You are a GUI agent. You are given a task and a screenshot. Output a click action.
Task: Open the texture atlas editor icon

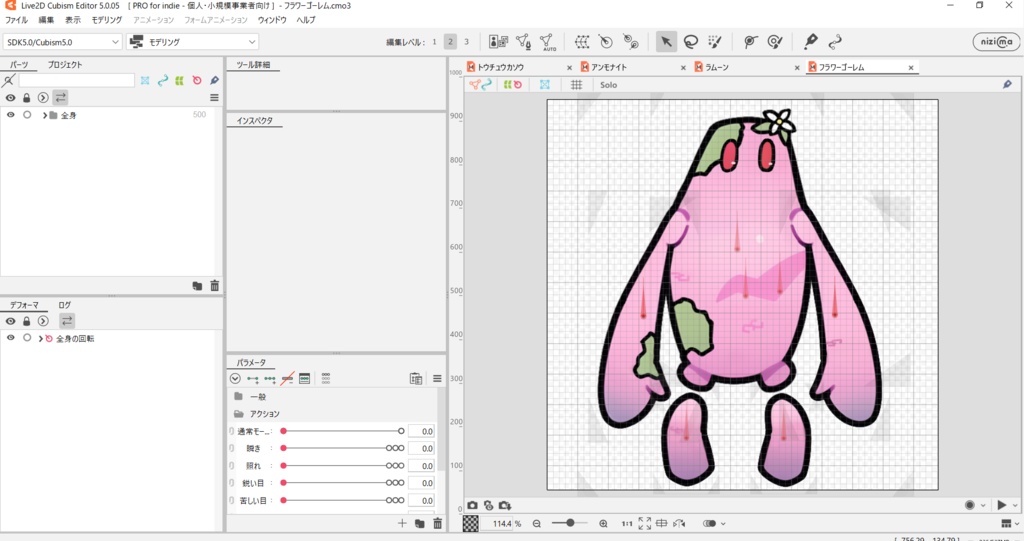pos(498,42)
